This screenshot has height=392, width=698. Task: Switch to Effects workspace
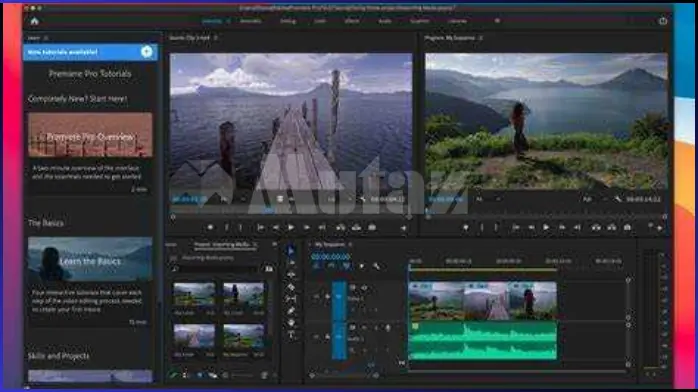(352, 21)
